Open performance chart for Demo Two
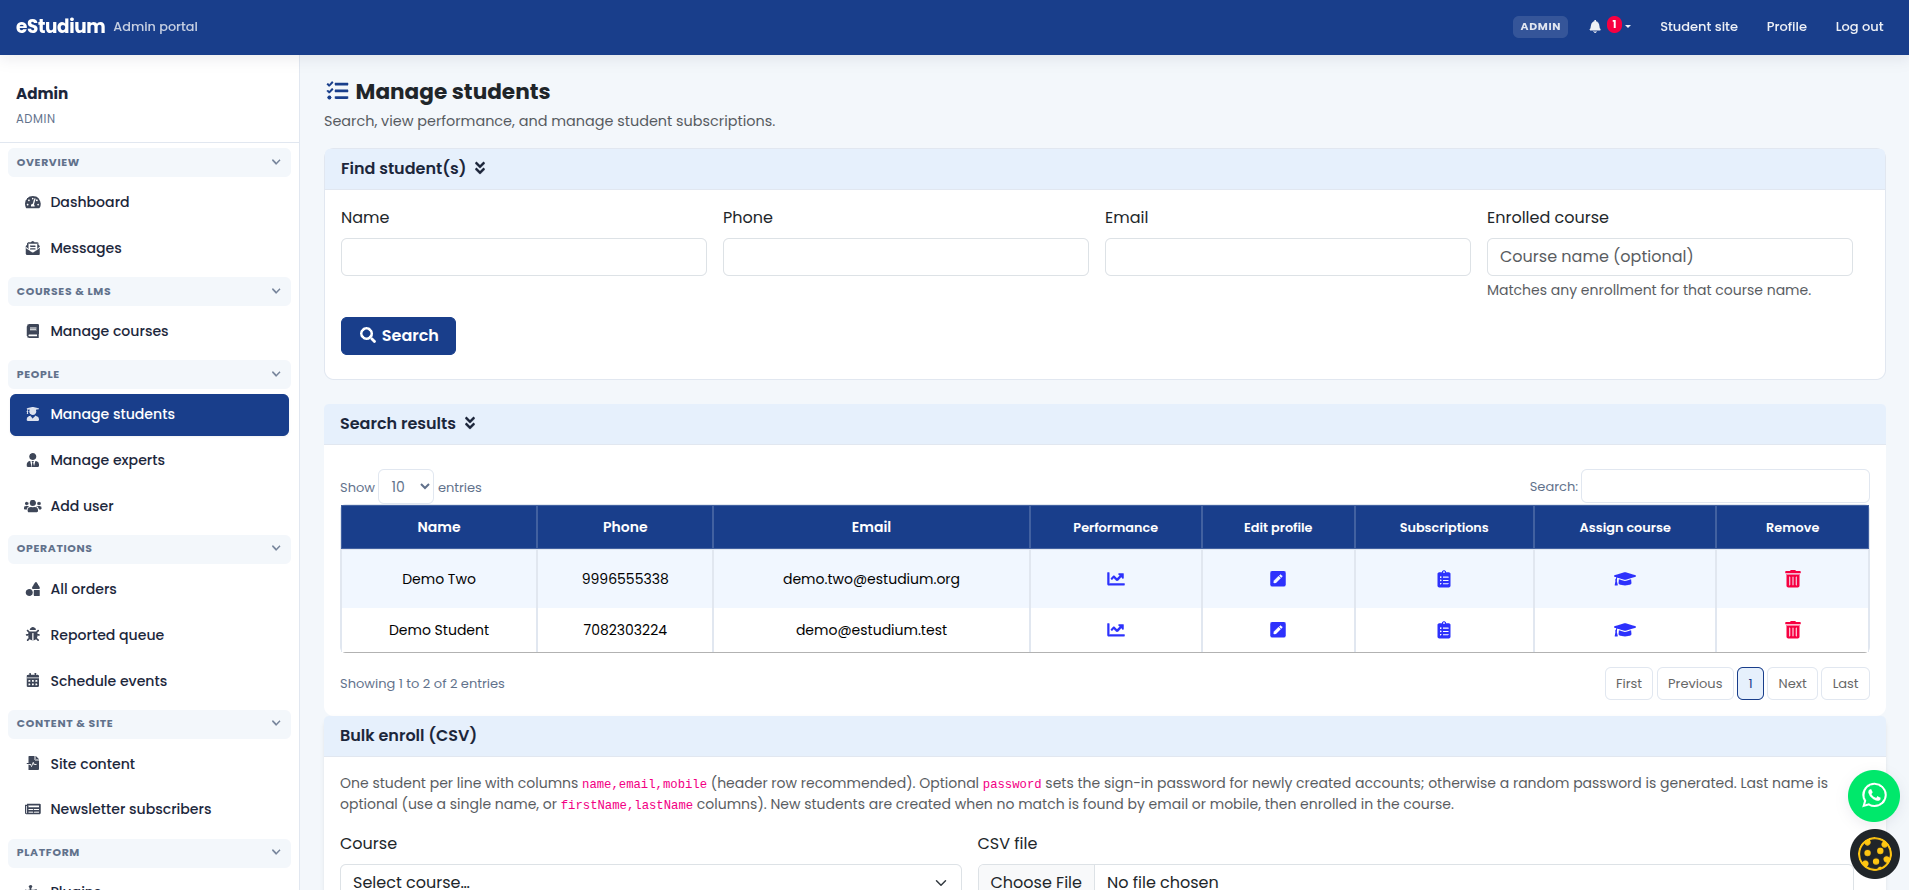Viewport: 1909px width, 890px height. click(x=1115, y=579)
